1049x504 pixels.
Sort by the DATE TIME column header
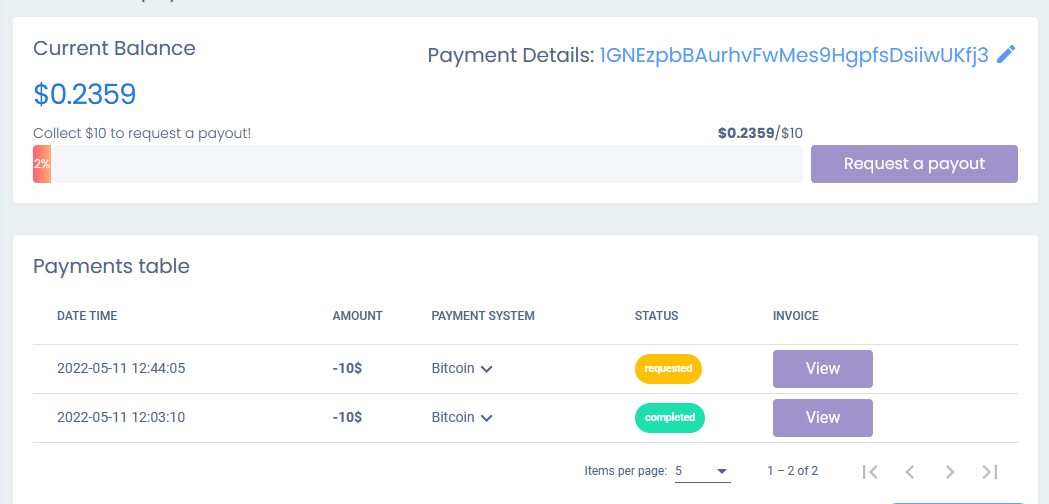pyautogui.click(x=87, y=316)
